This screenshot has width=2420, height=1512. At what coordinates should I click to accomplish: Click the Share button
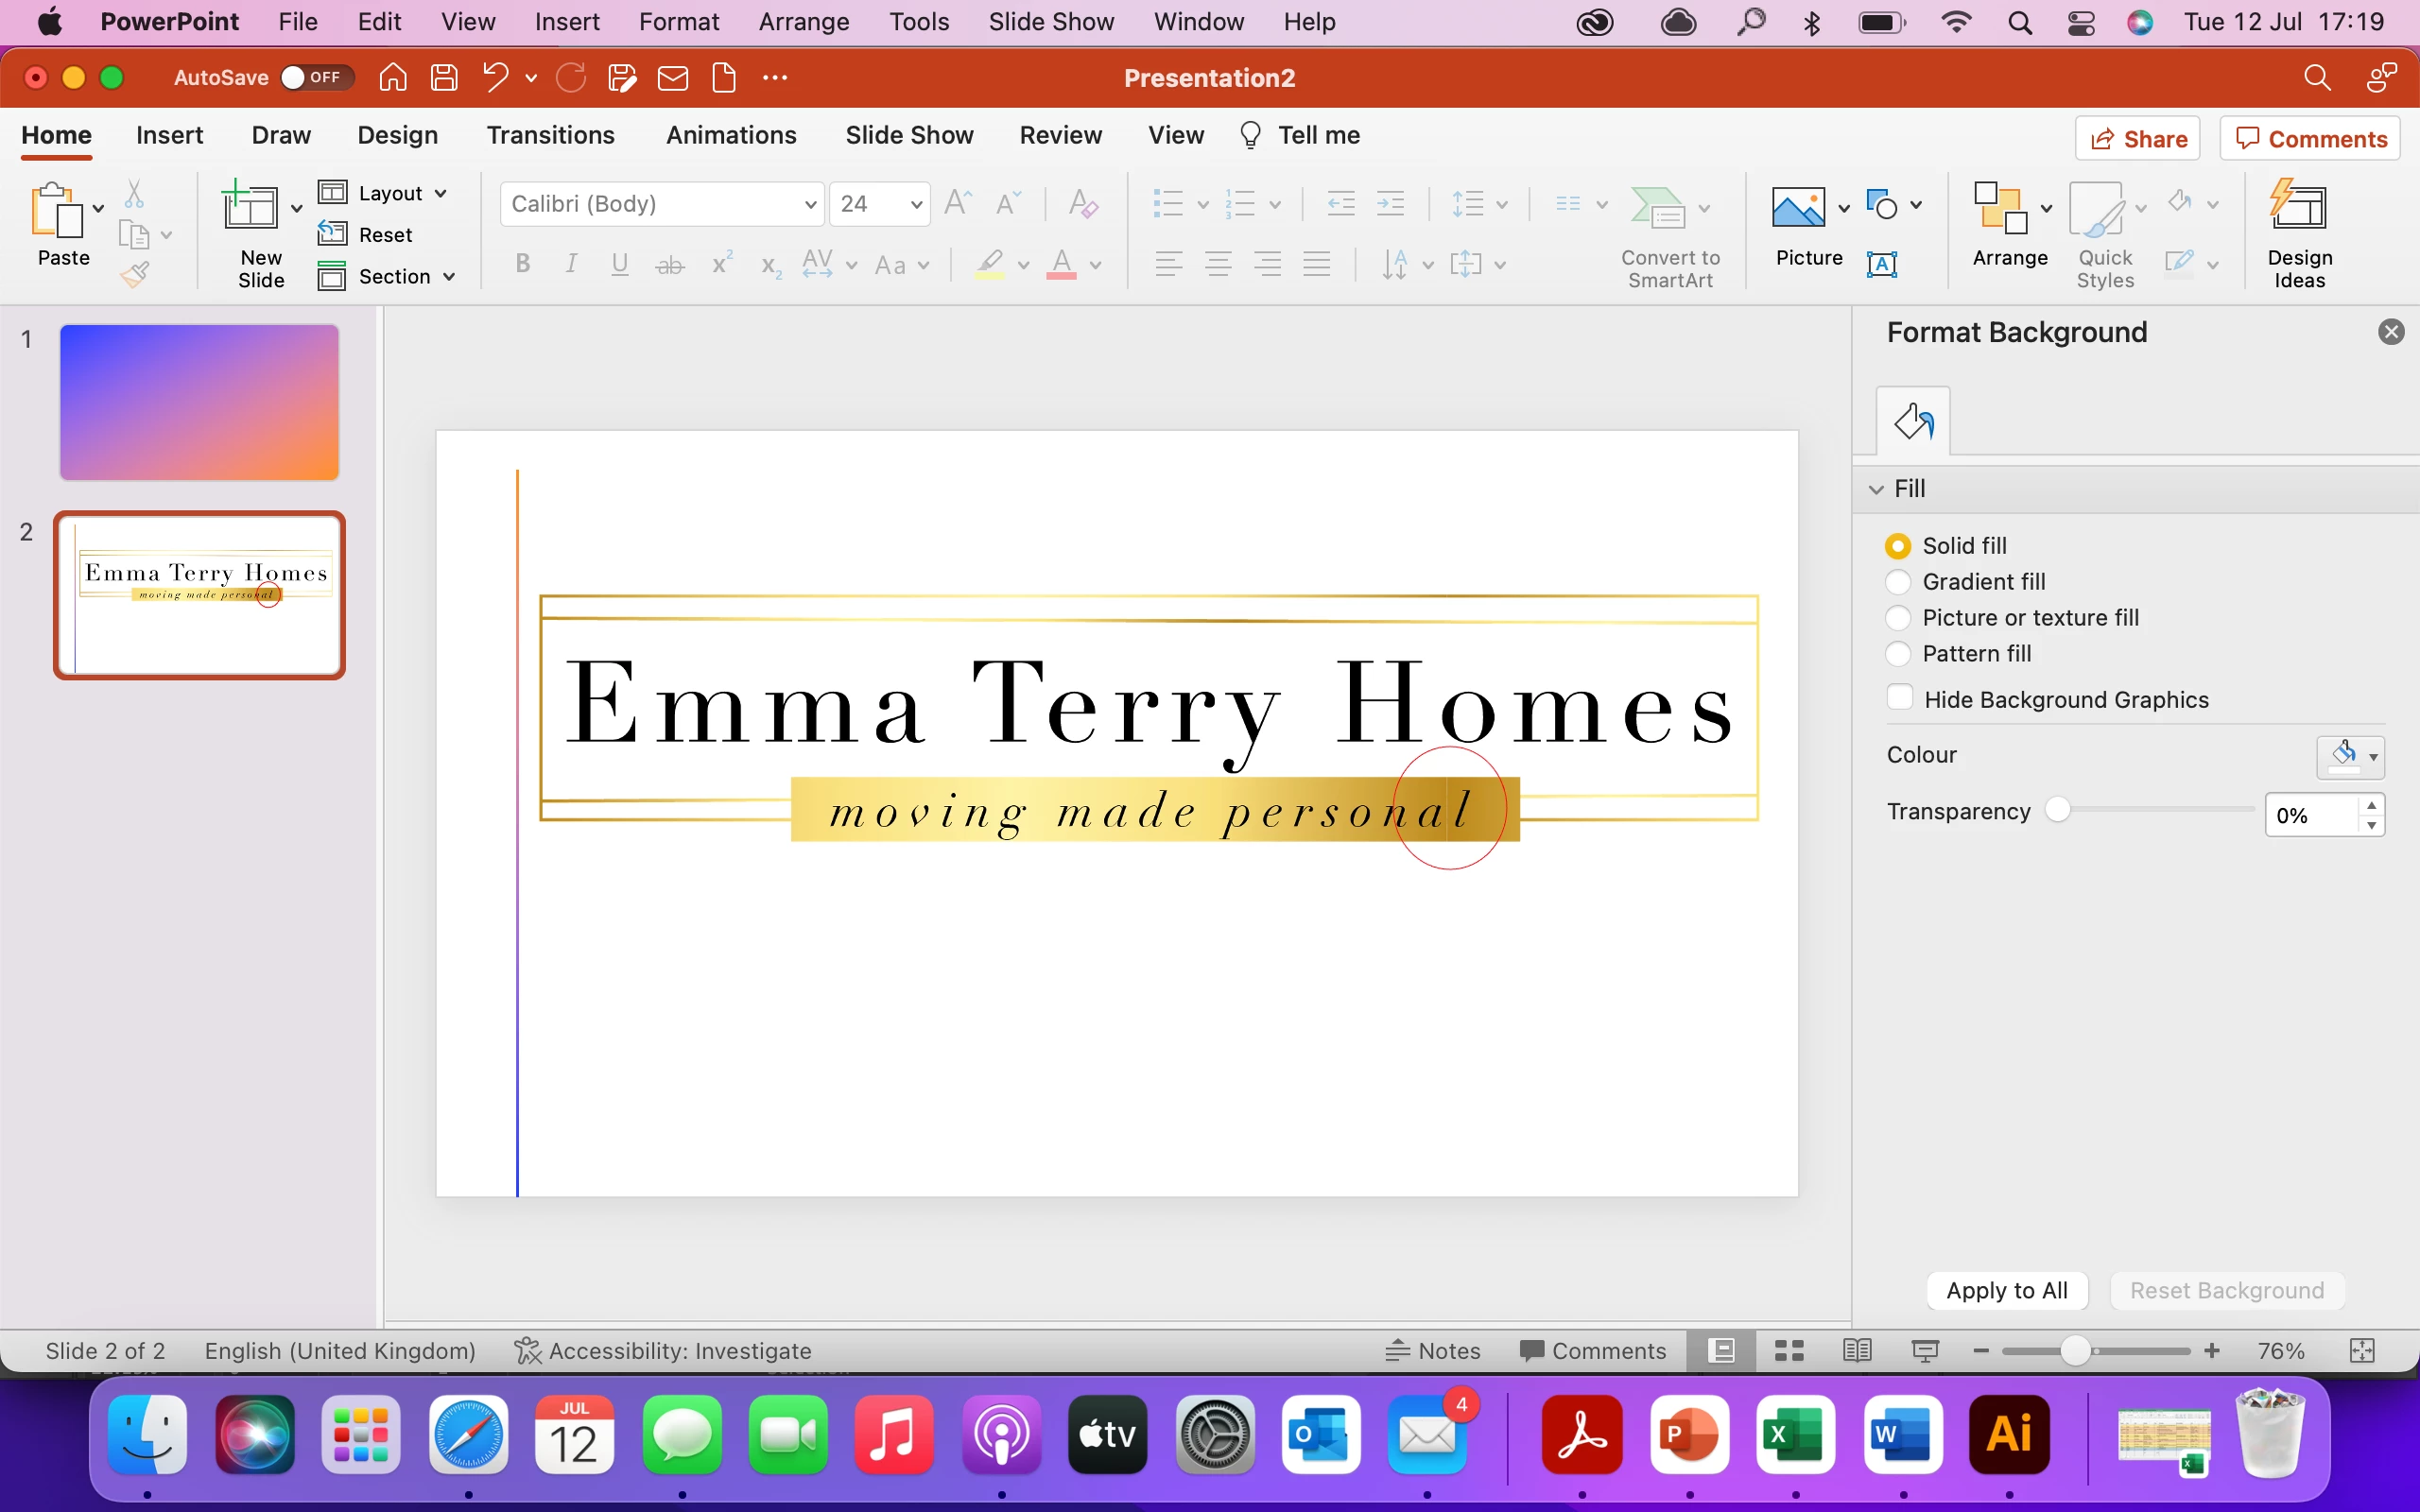(x=2138, y=139)
